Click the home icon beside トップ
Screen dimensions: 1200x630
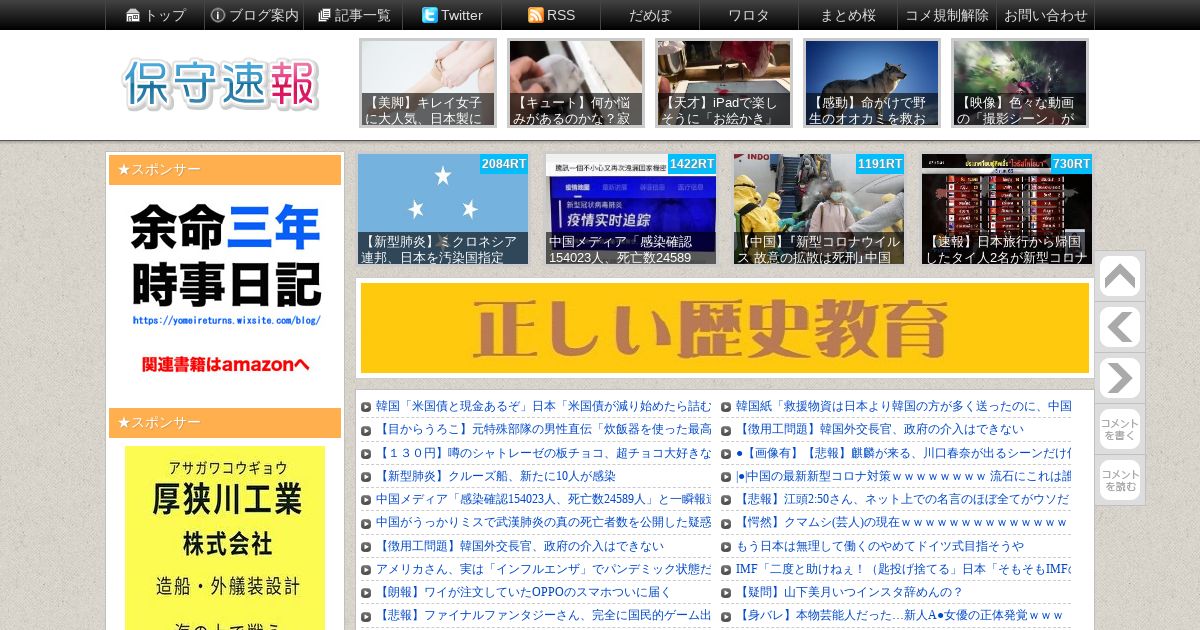(133, 15)
